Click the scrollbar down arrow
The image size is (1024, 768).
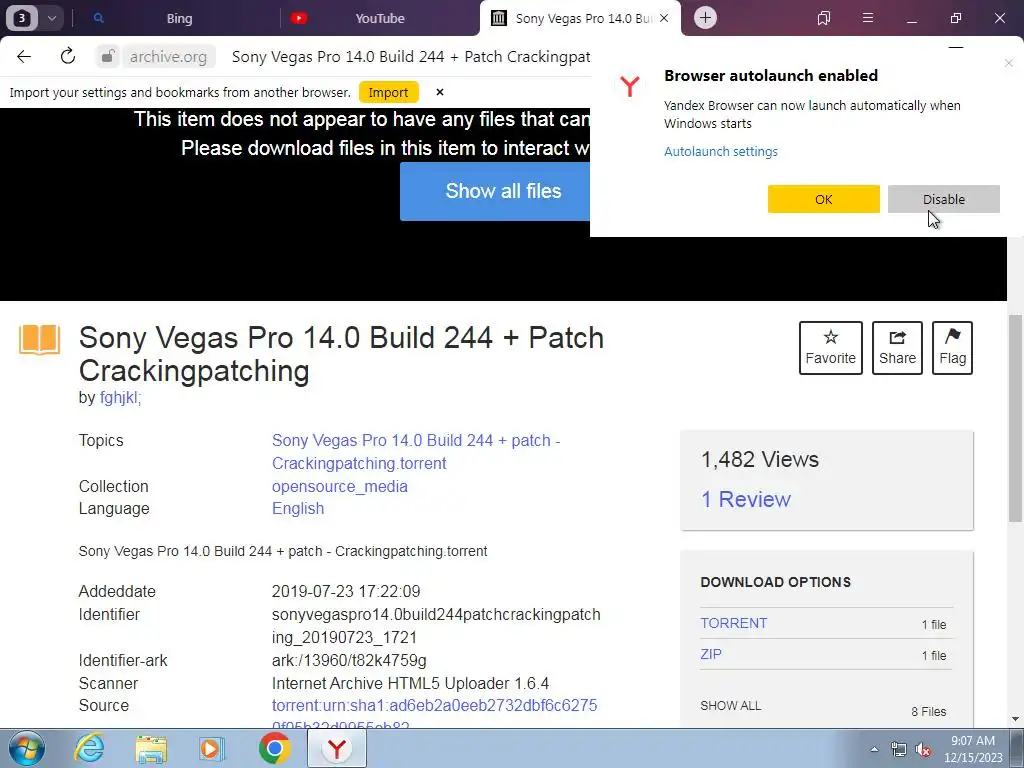point(1016,719)
